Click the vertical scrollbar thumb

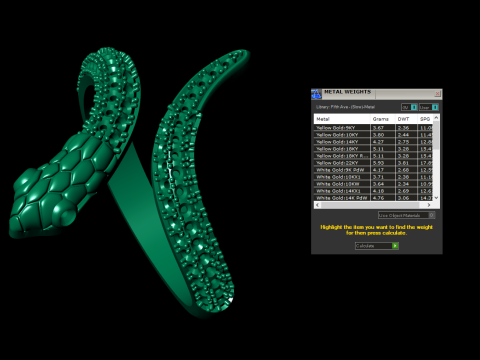pyautogui.click(x=436, y=135)
